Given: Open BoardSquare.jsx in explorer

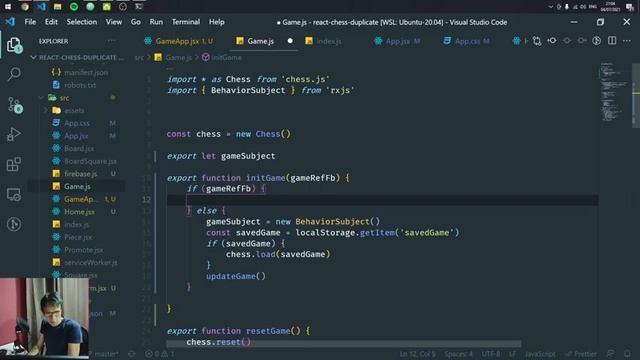Looking at the screenshot, I should pos(90,161).
